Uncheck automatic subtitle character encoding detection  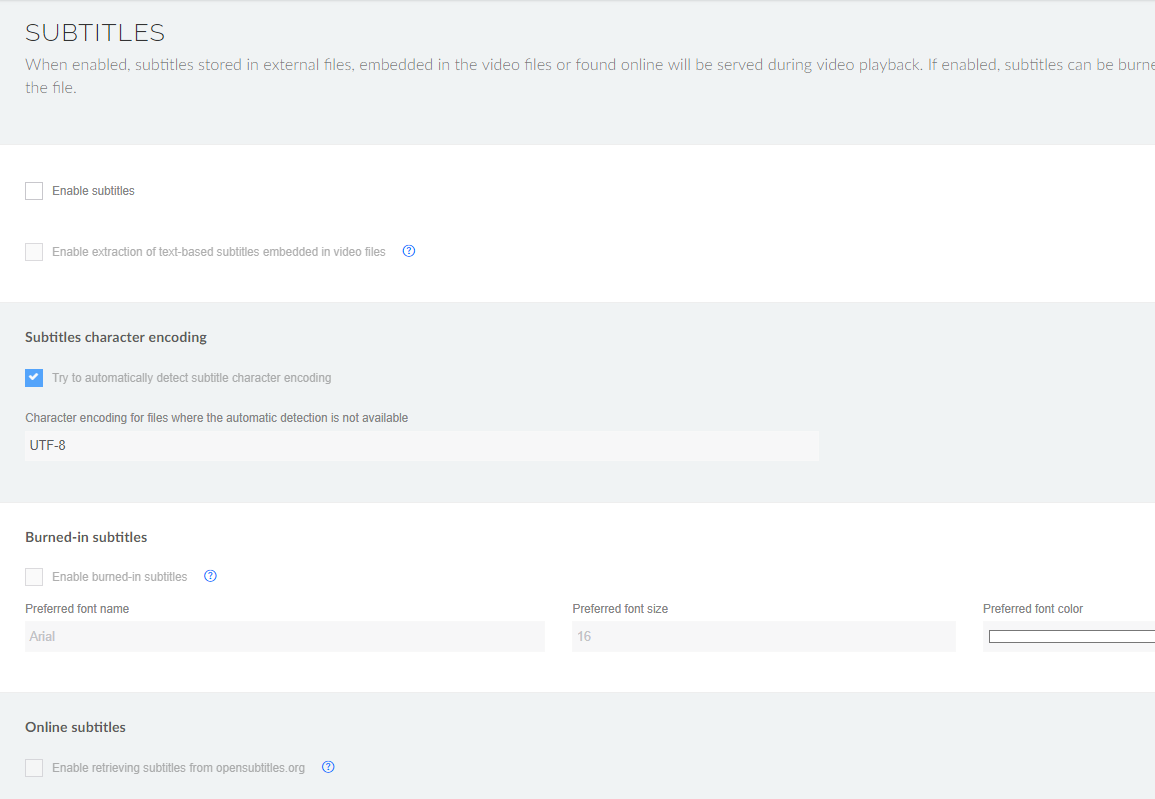[x=34, y=377]
